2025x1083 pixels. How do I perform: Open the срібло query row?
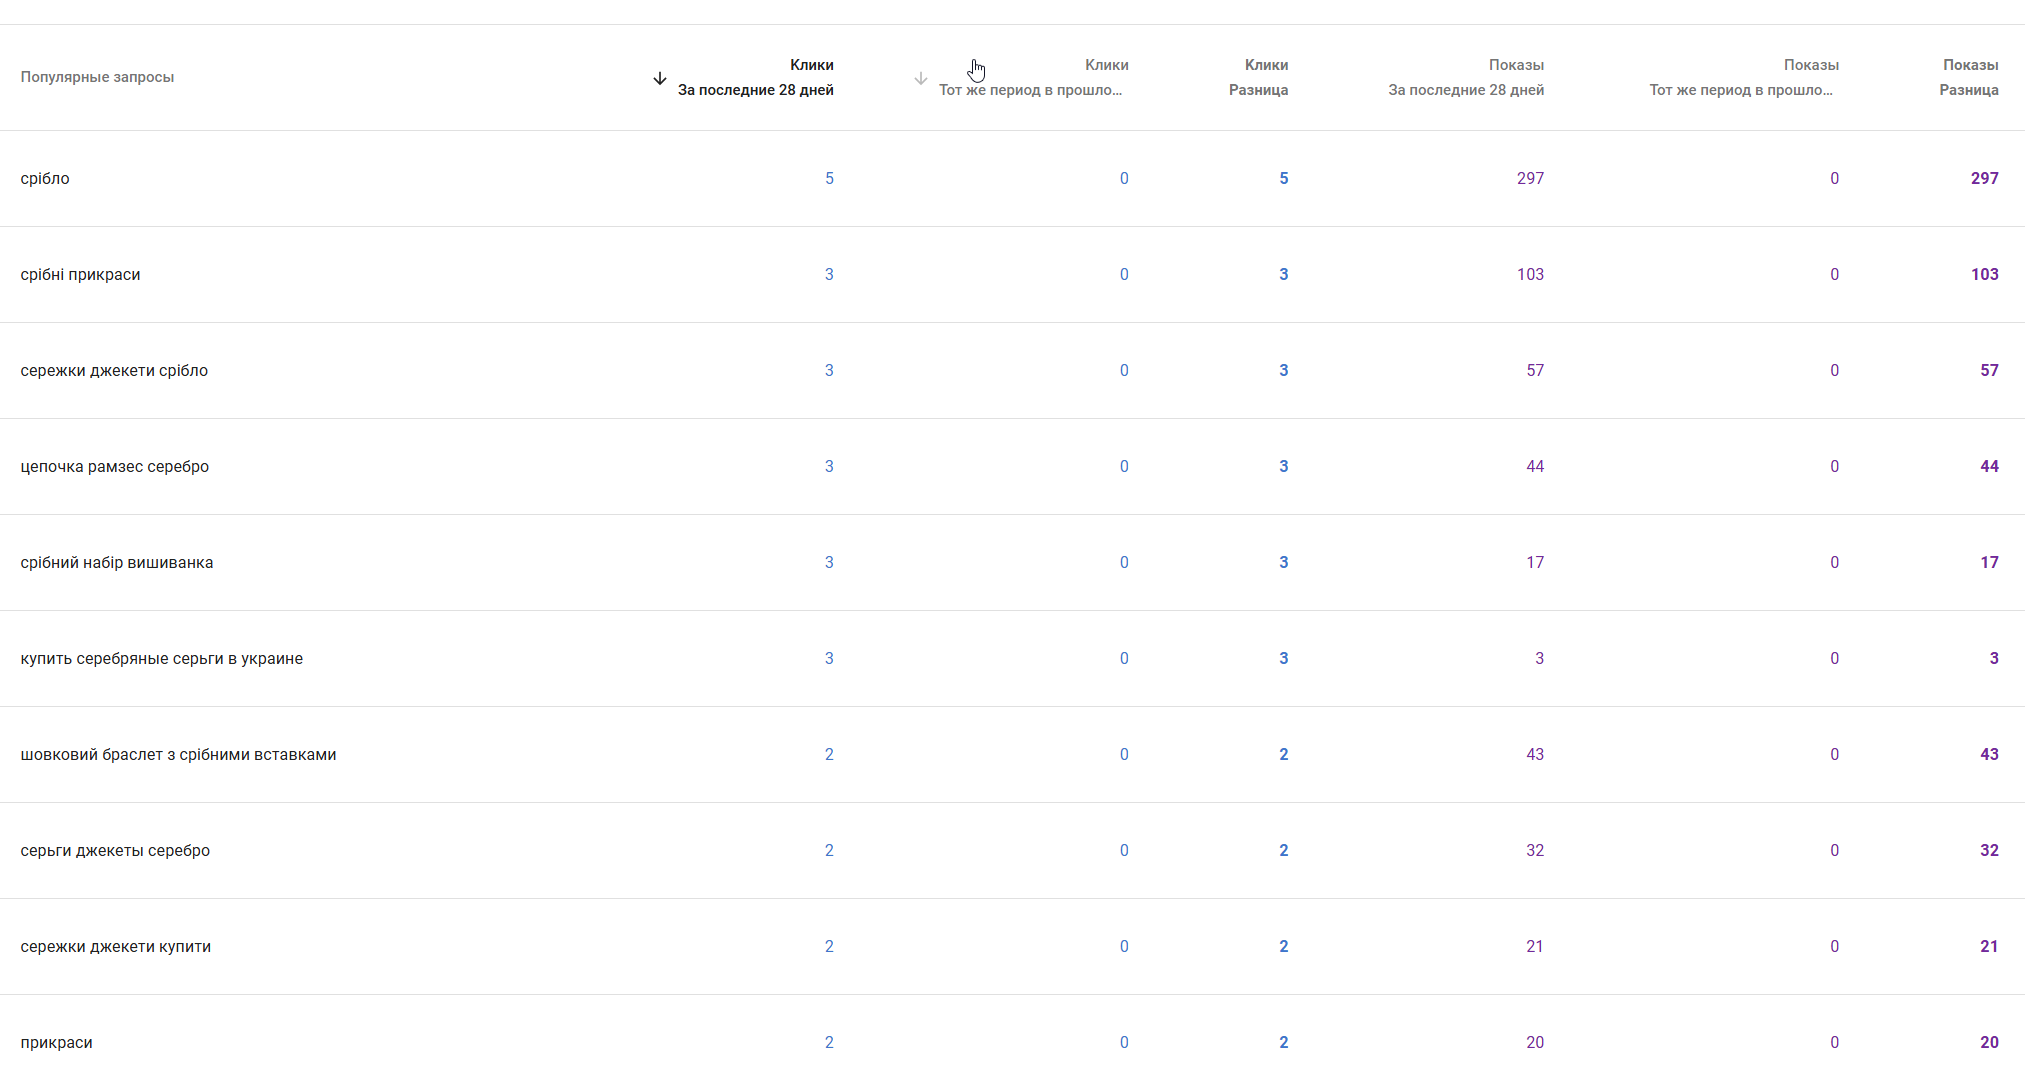pyautogui.click(x=45, y=179)
